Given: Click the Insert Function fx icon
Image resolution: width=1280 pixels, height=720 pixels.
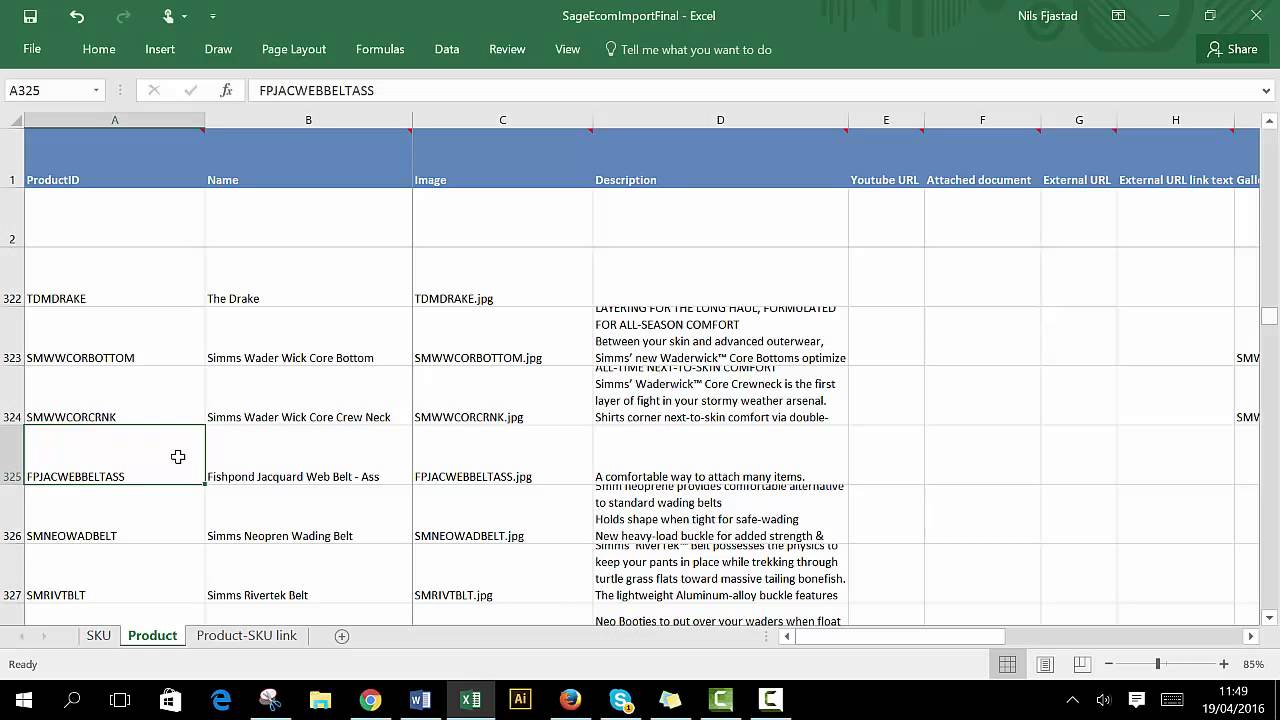Looking at the screenshot, I should point(227,90).
